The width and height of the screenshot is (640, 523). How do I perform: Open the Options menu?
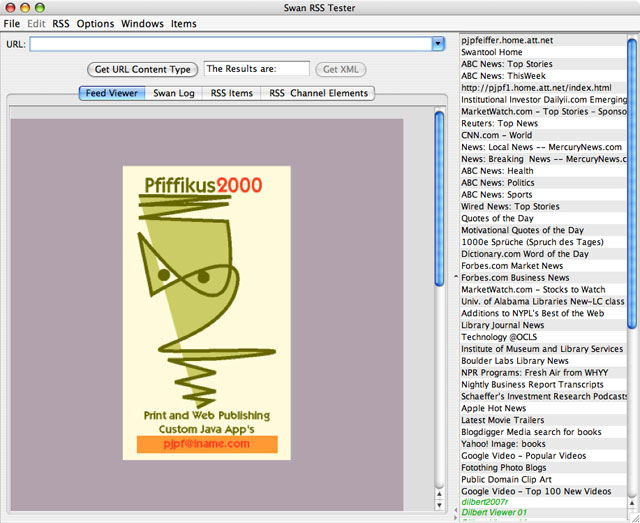coord(96,23)
